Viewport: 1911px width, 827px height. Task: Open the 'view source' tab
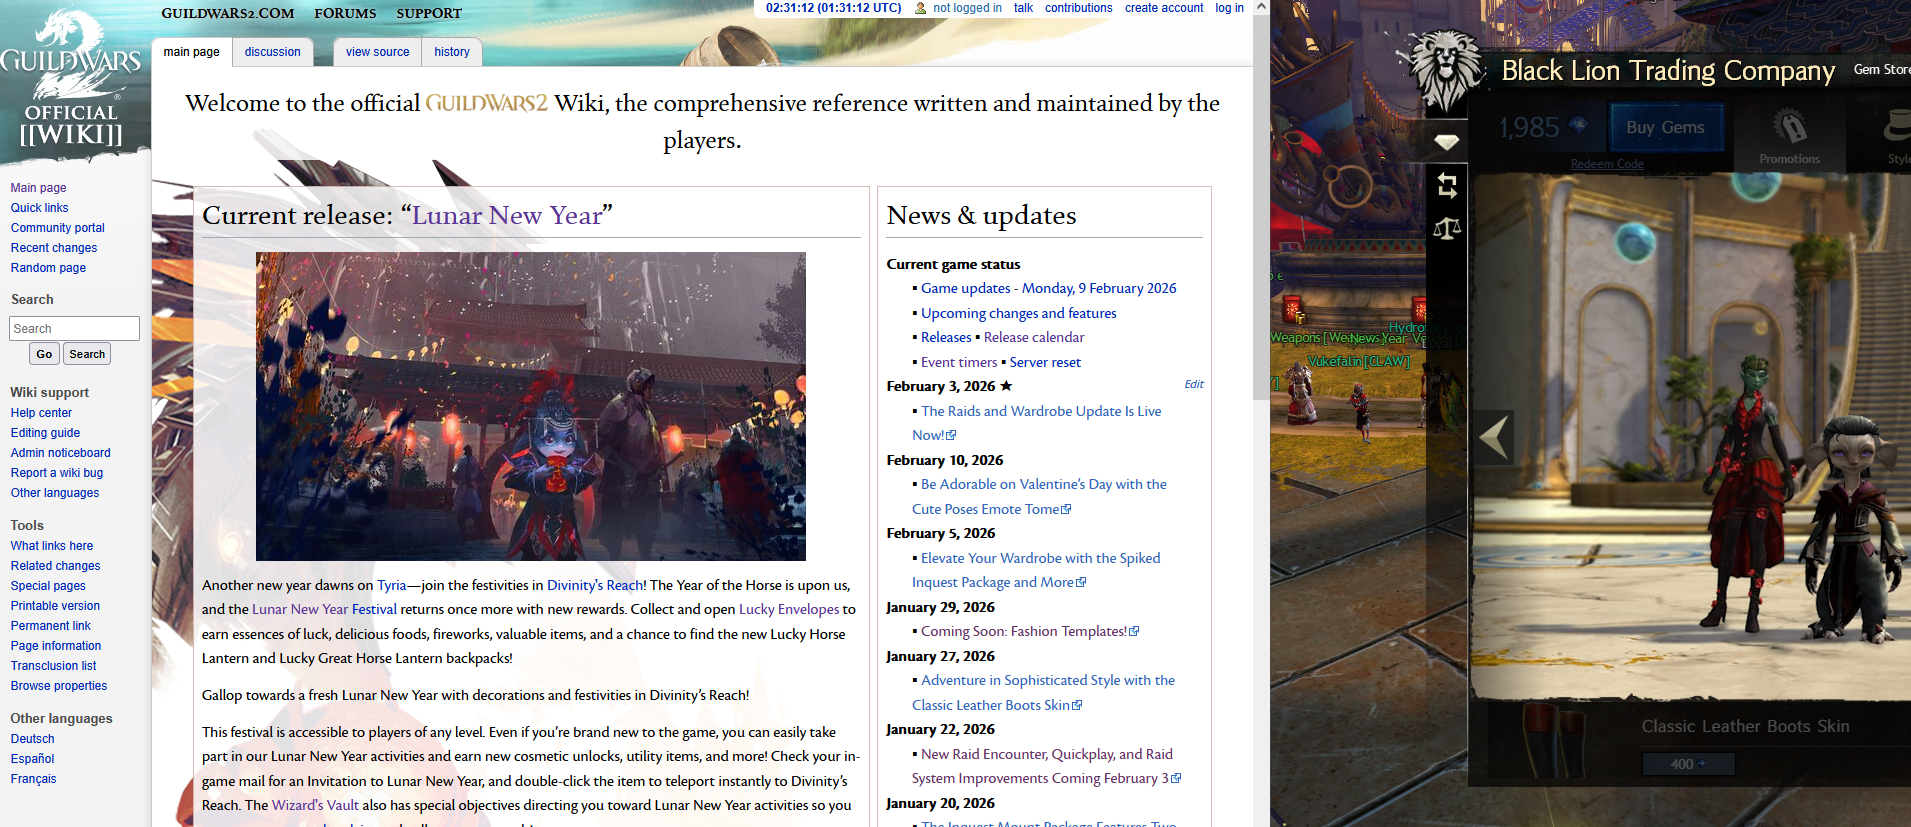pyautogui.click(x=378, y=52)
